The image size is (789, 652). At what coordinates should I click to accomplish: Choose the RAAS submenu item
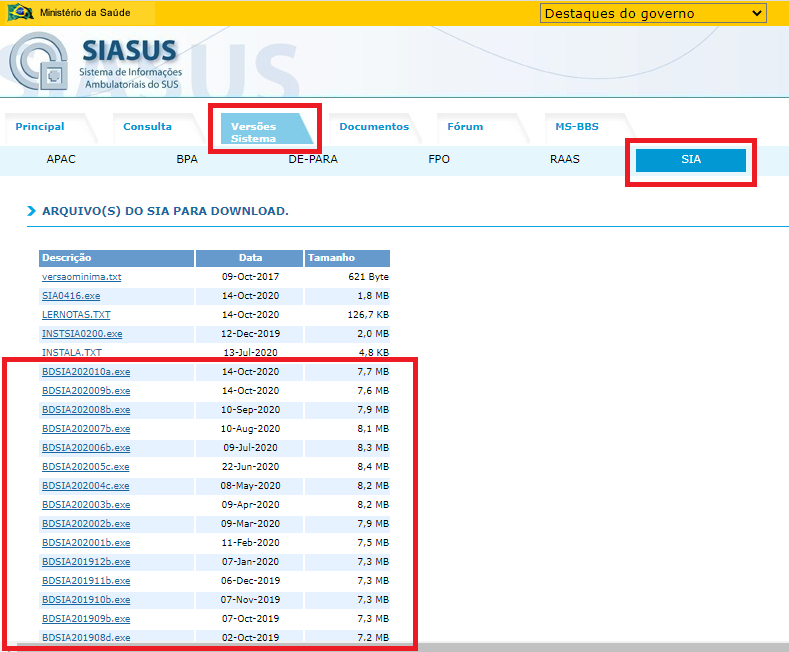564,160
